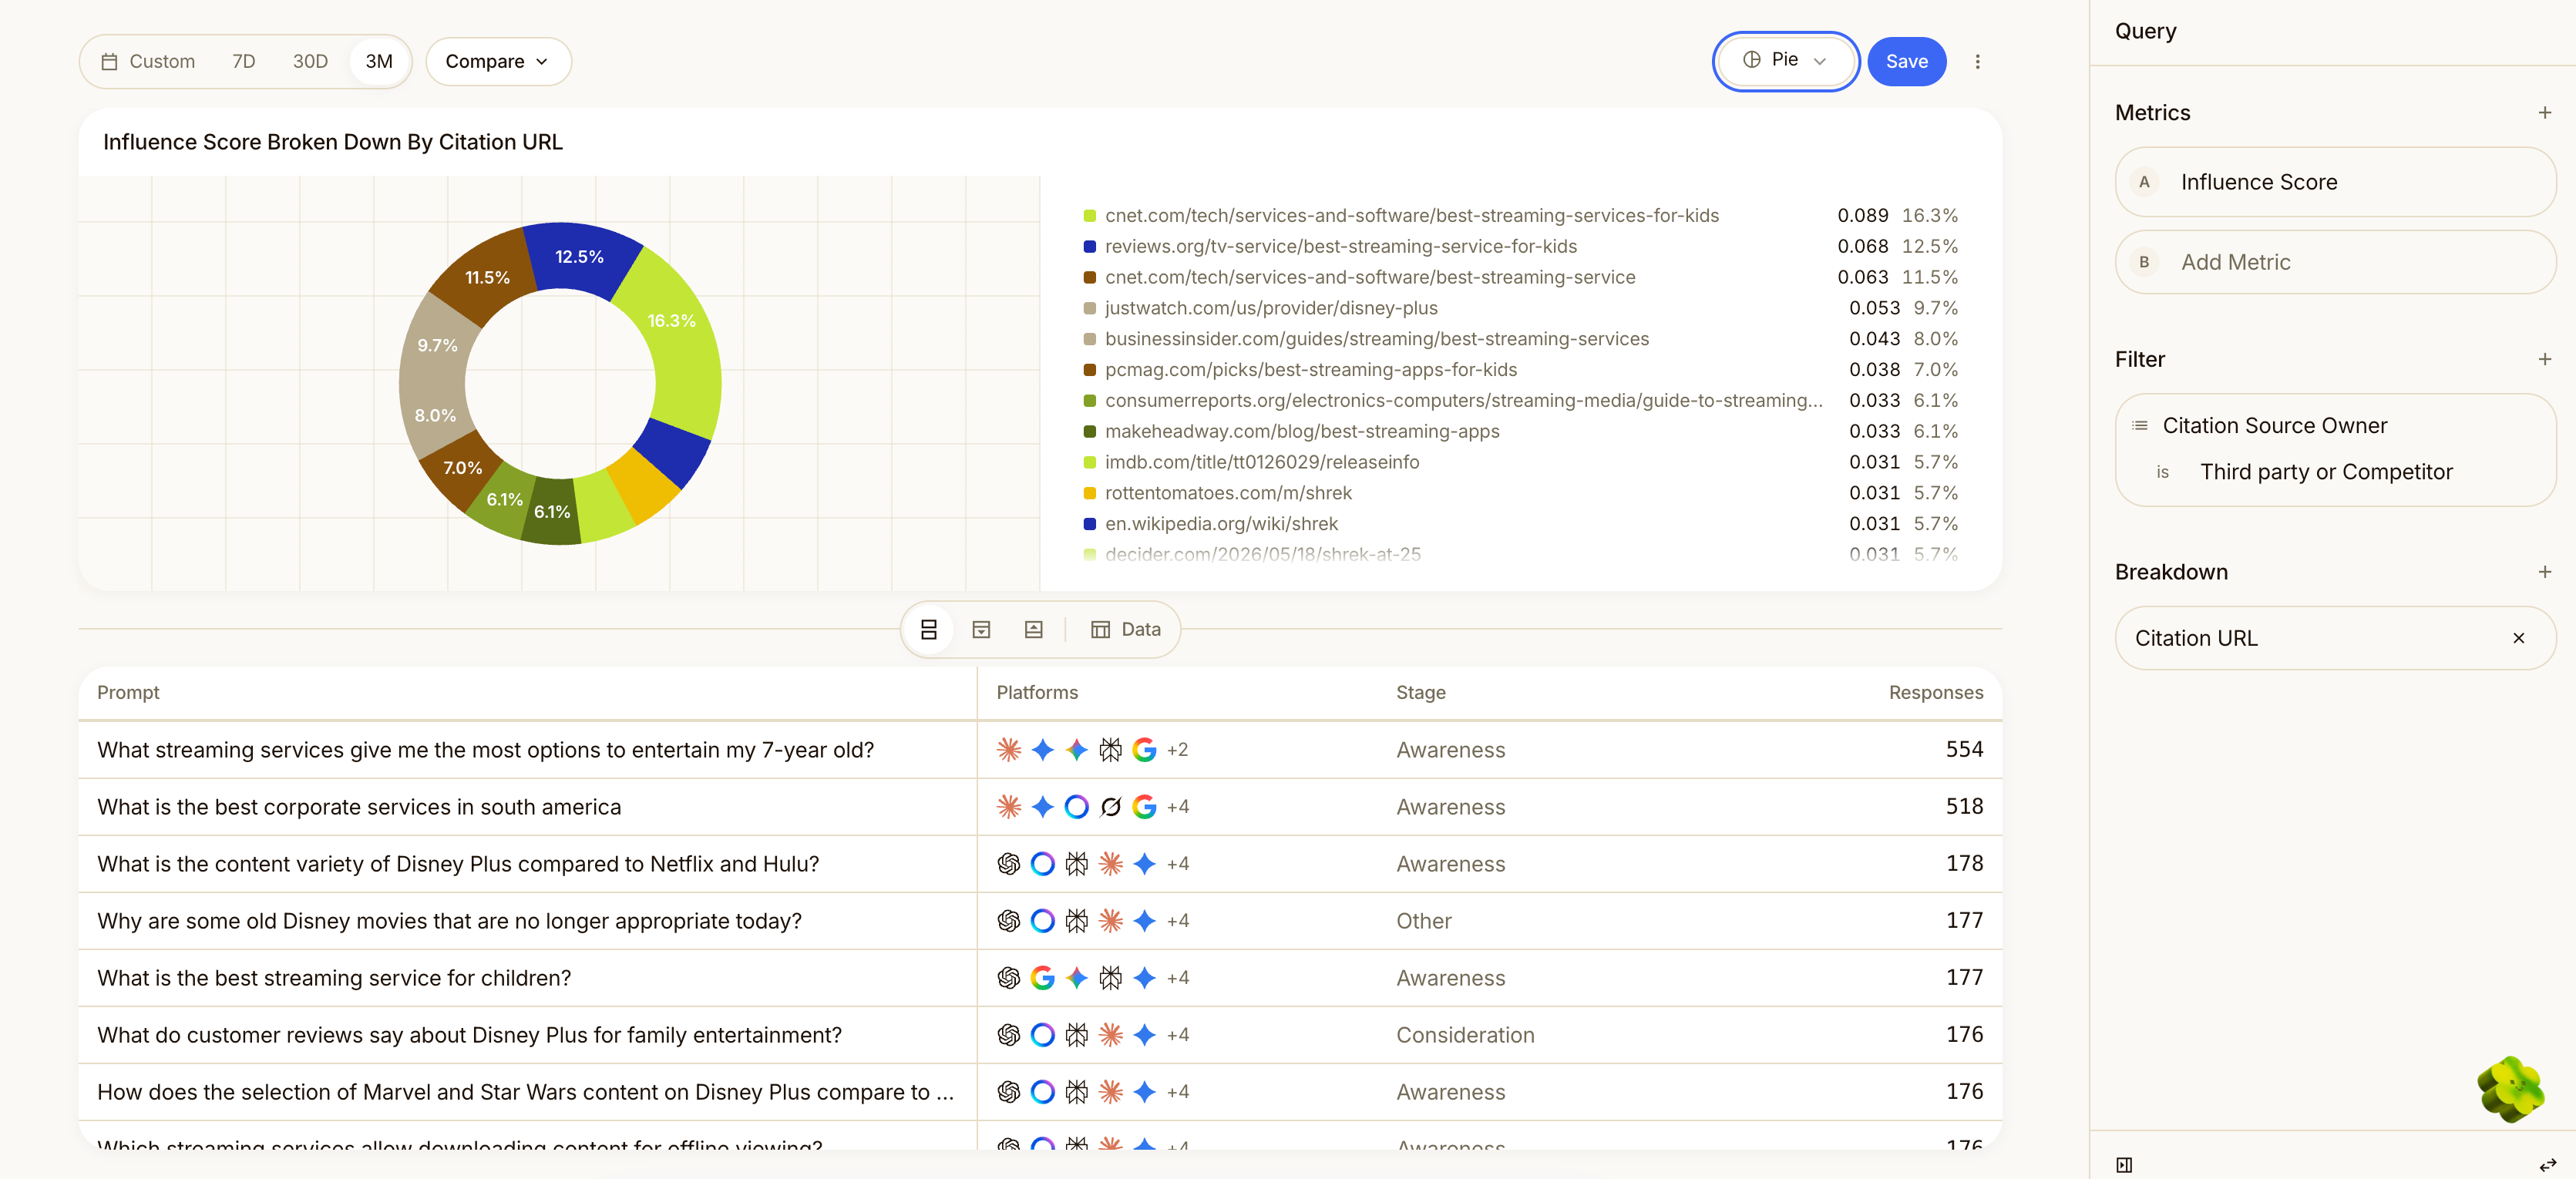Open prompt comparing Disney Plus to Netflix and Hulu
2576x1179 pixels.
[458, 864]
